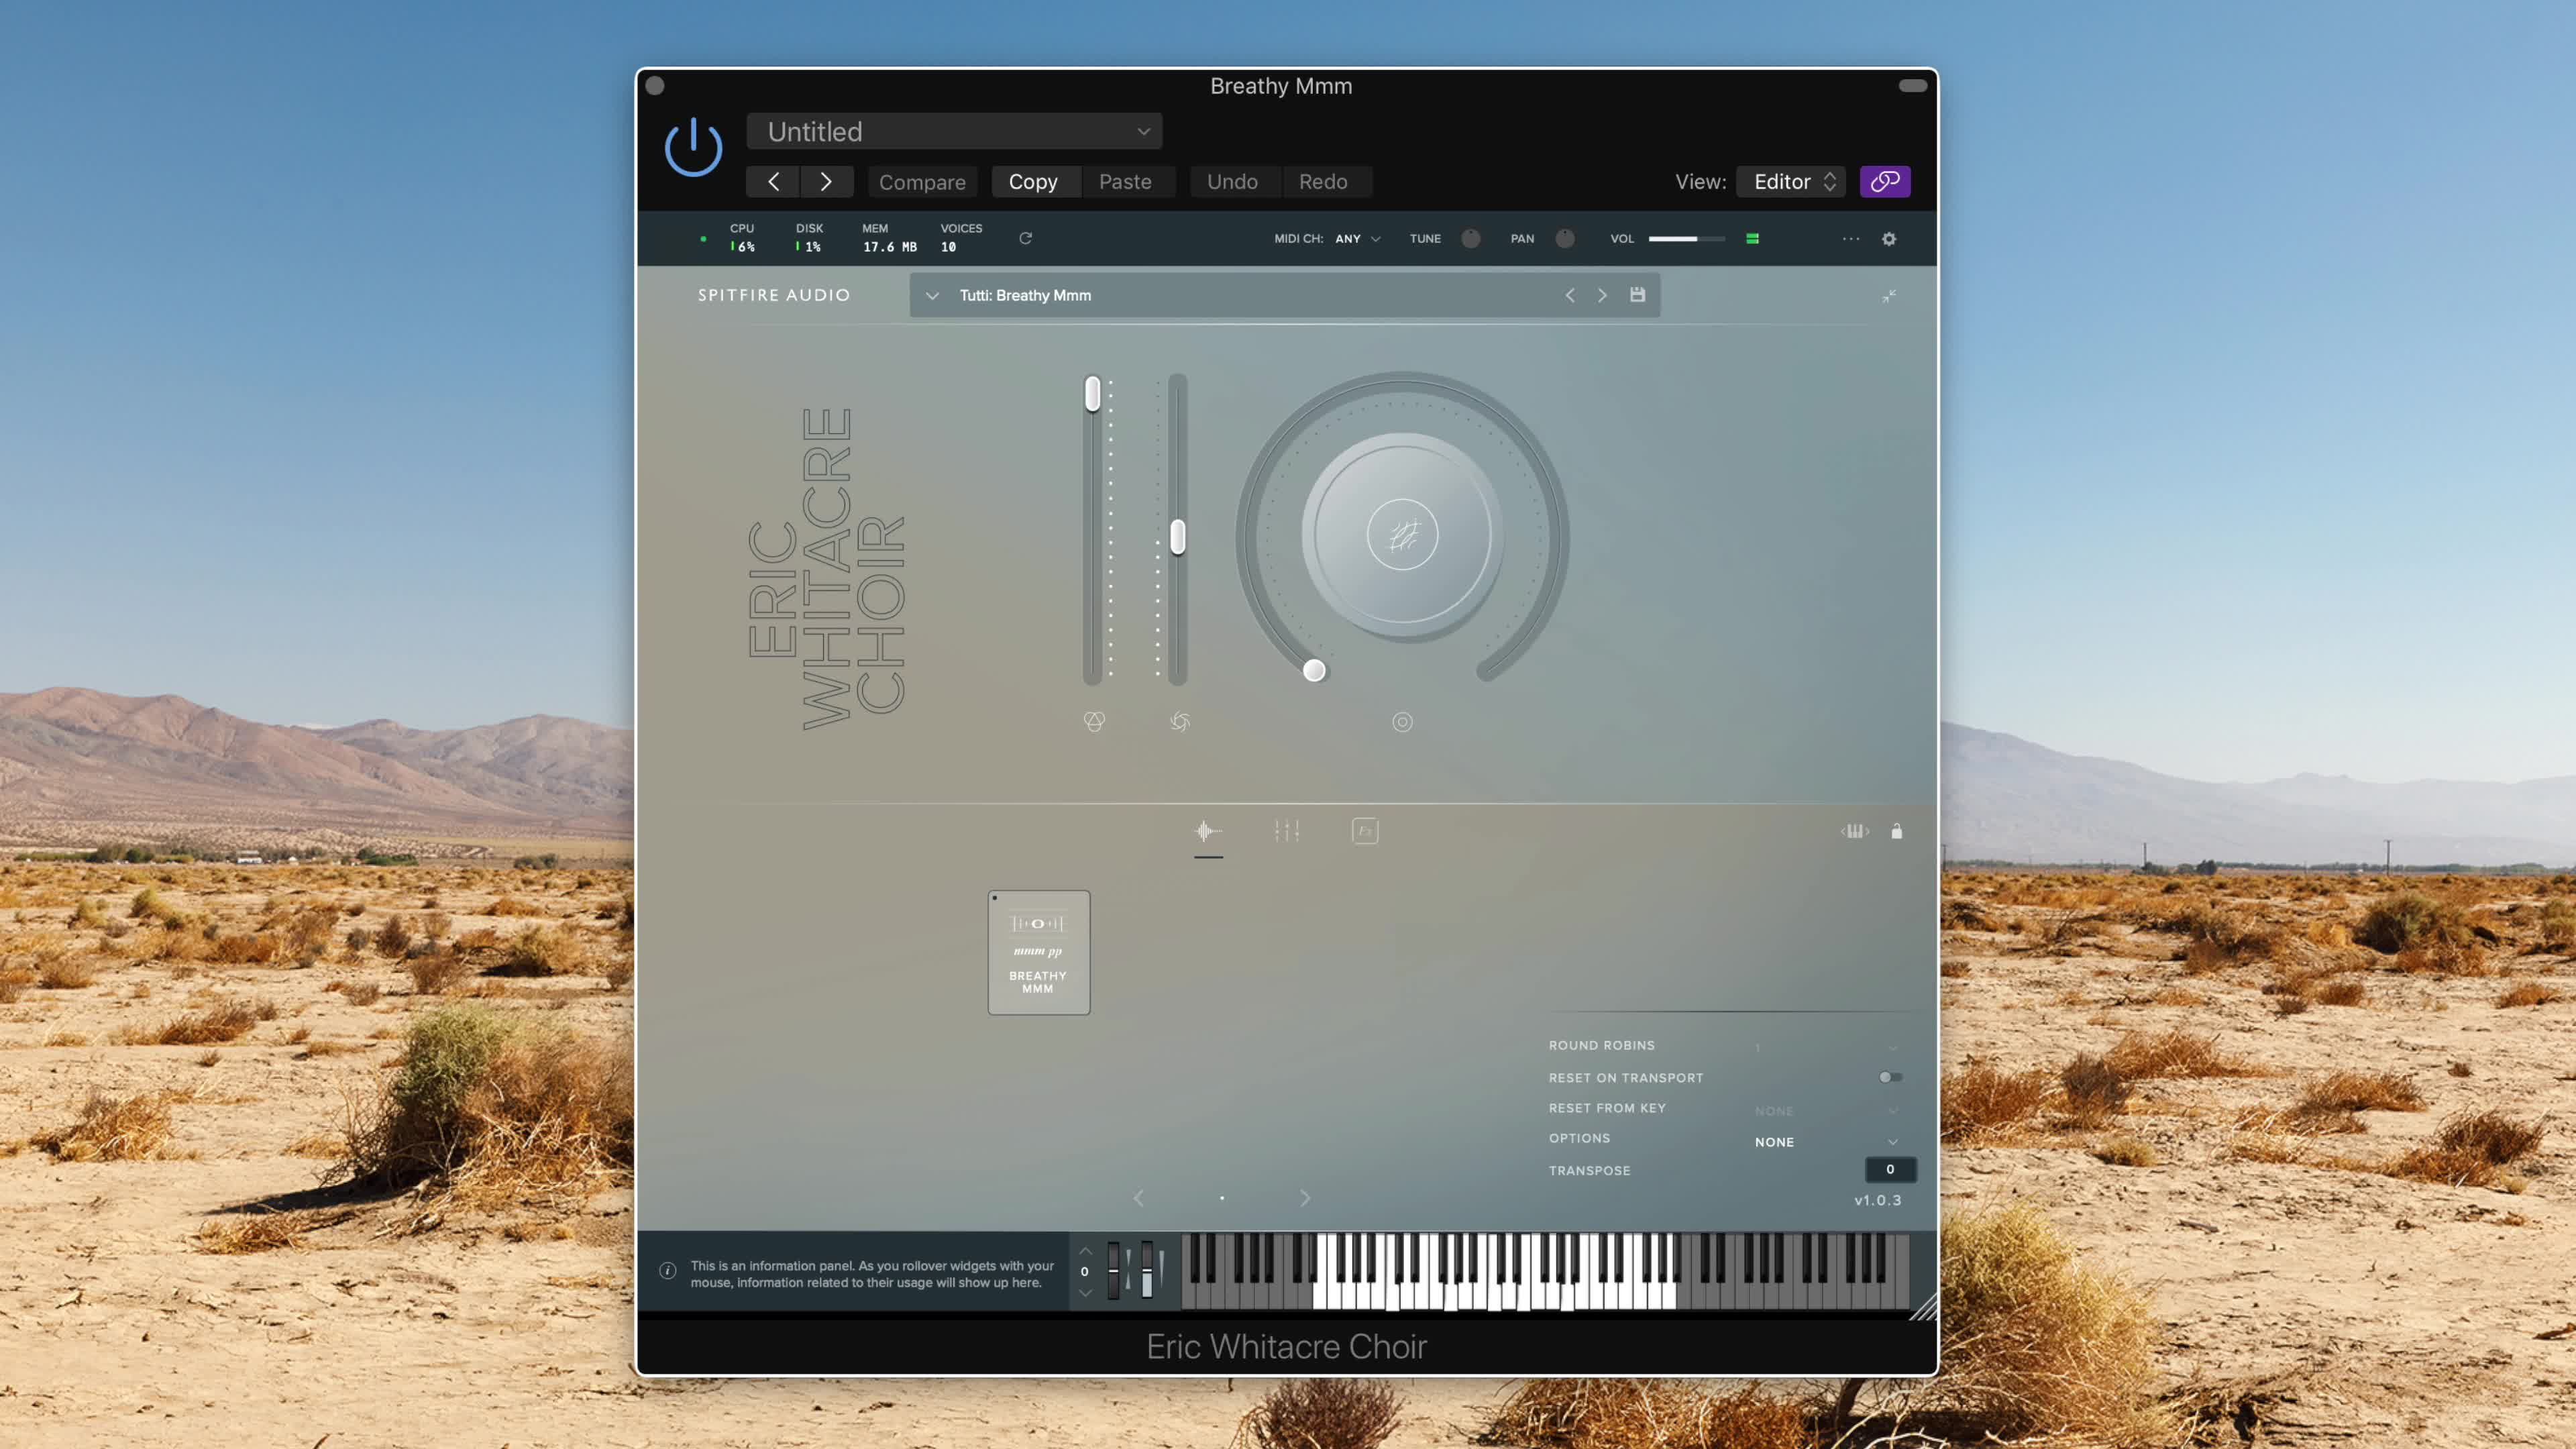Save preset with the floppy disk icon
This screenshot has width=2576, height=1449.
(1637, 295)
